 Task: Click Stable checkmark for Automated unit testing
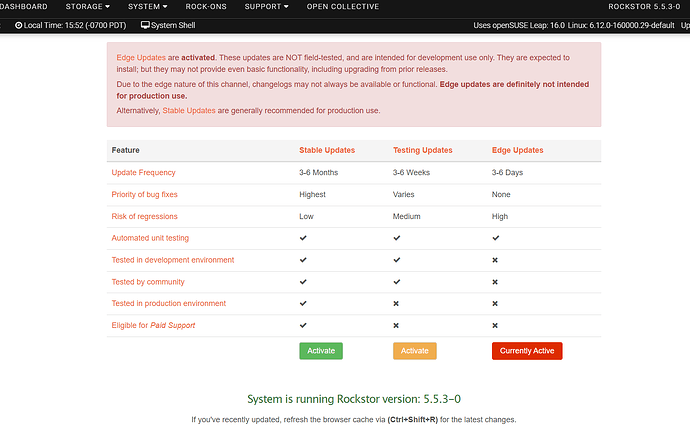(x=303, y=238)
